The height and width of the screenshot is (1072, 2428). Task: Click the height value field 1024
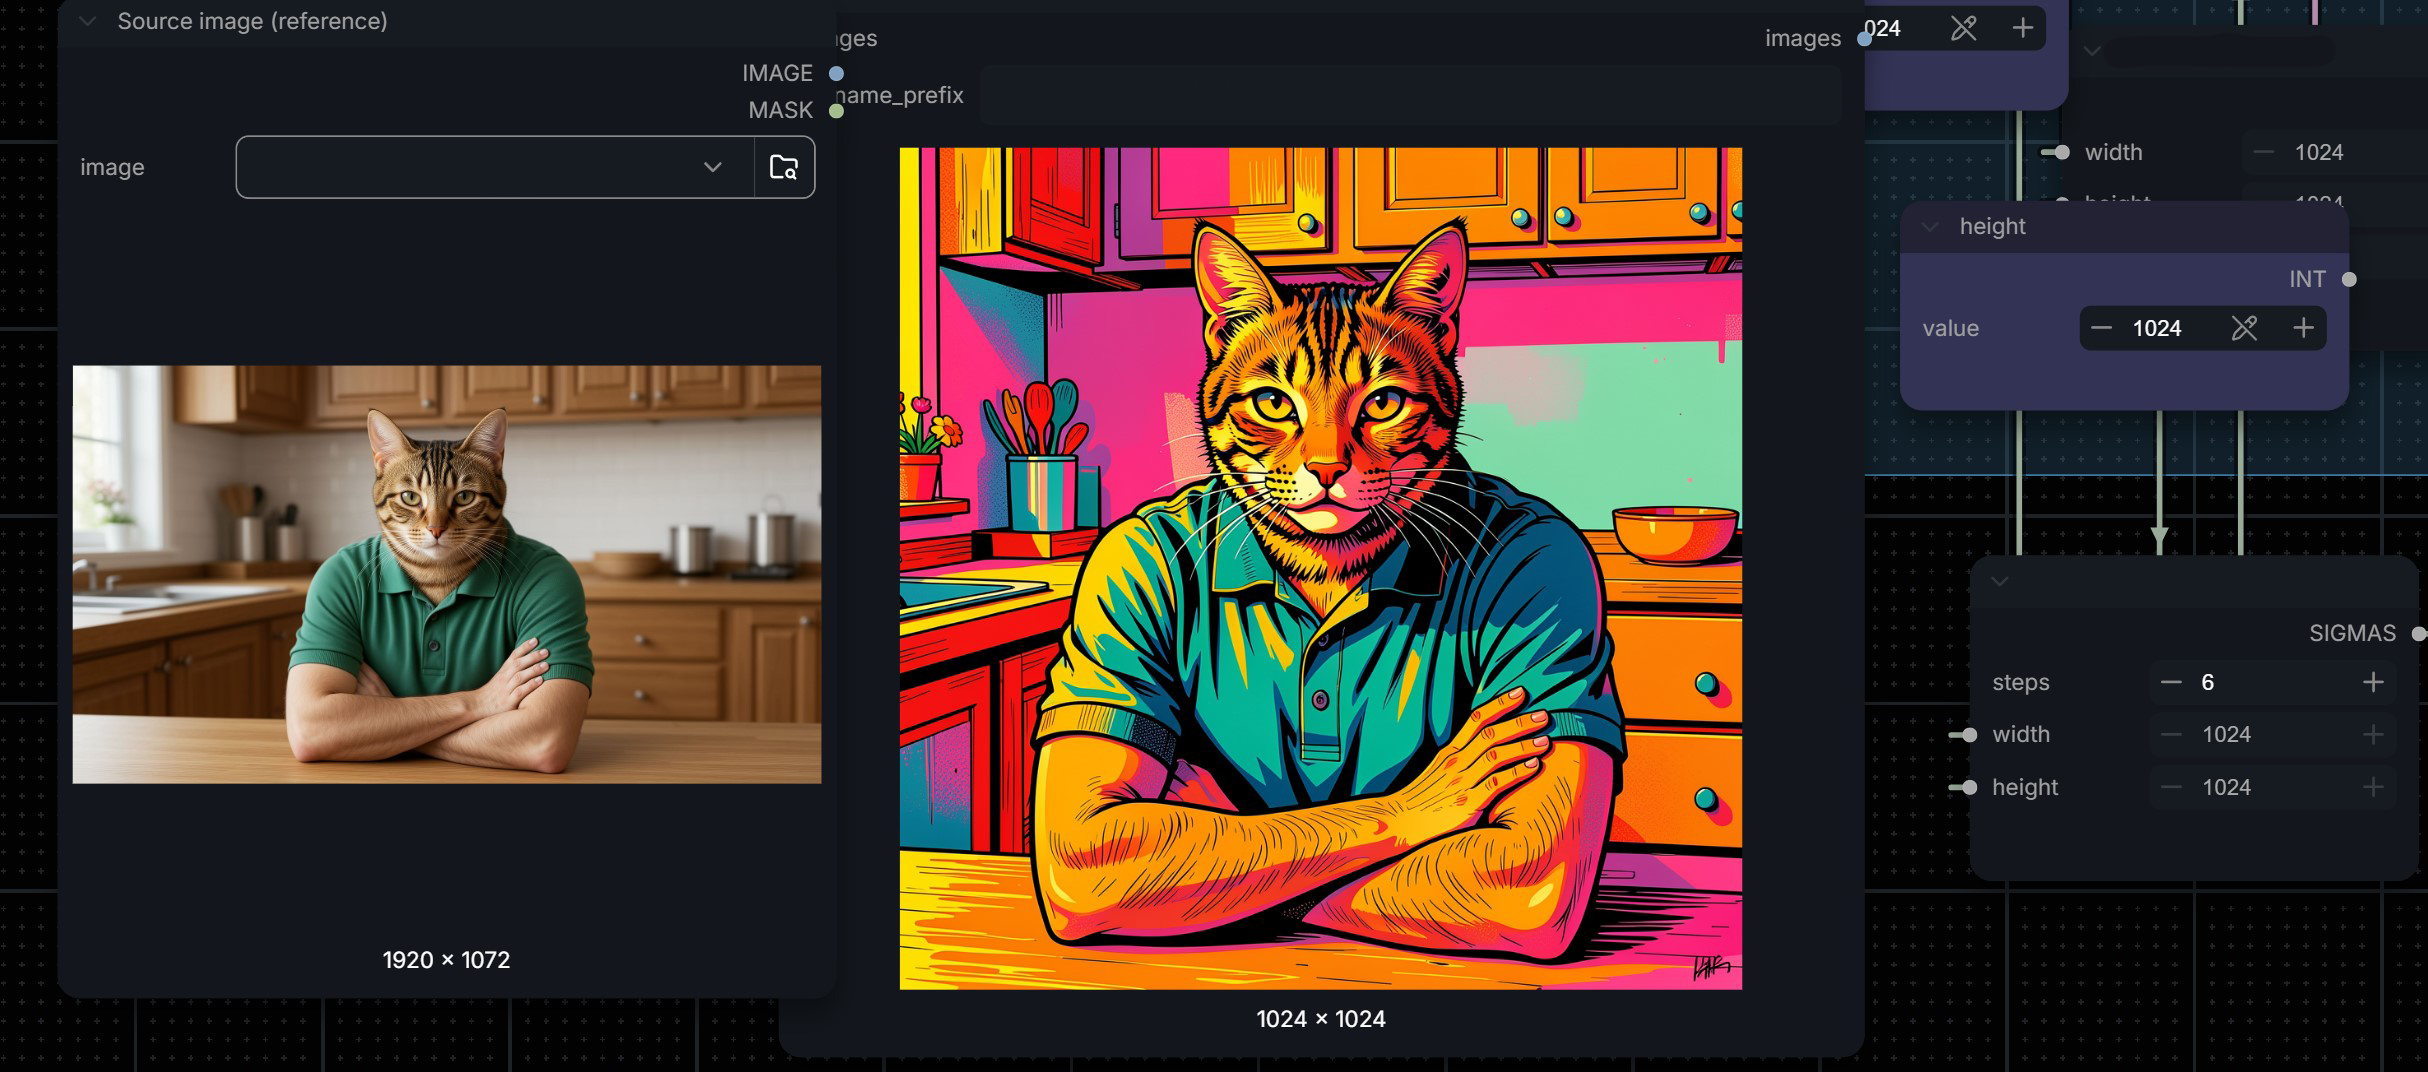tap(2157, 328)
